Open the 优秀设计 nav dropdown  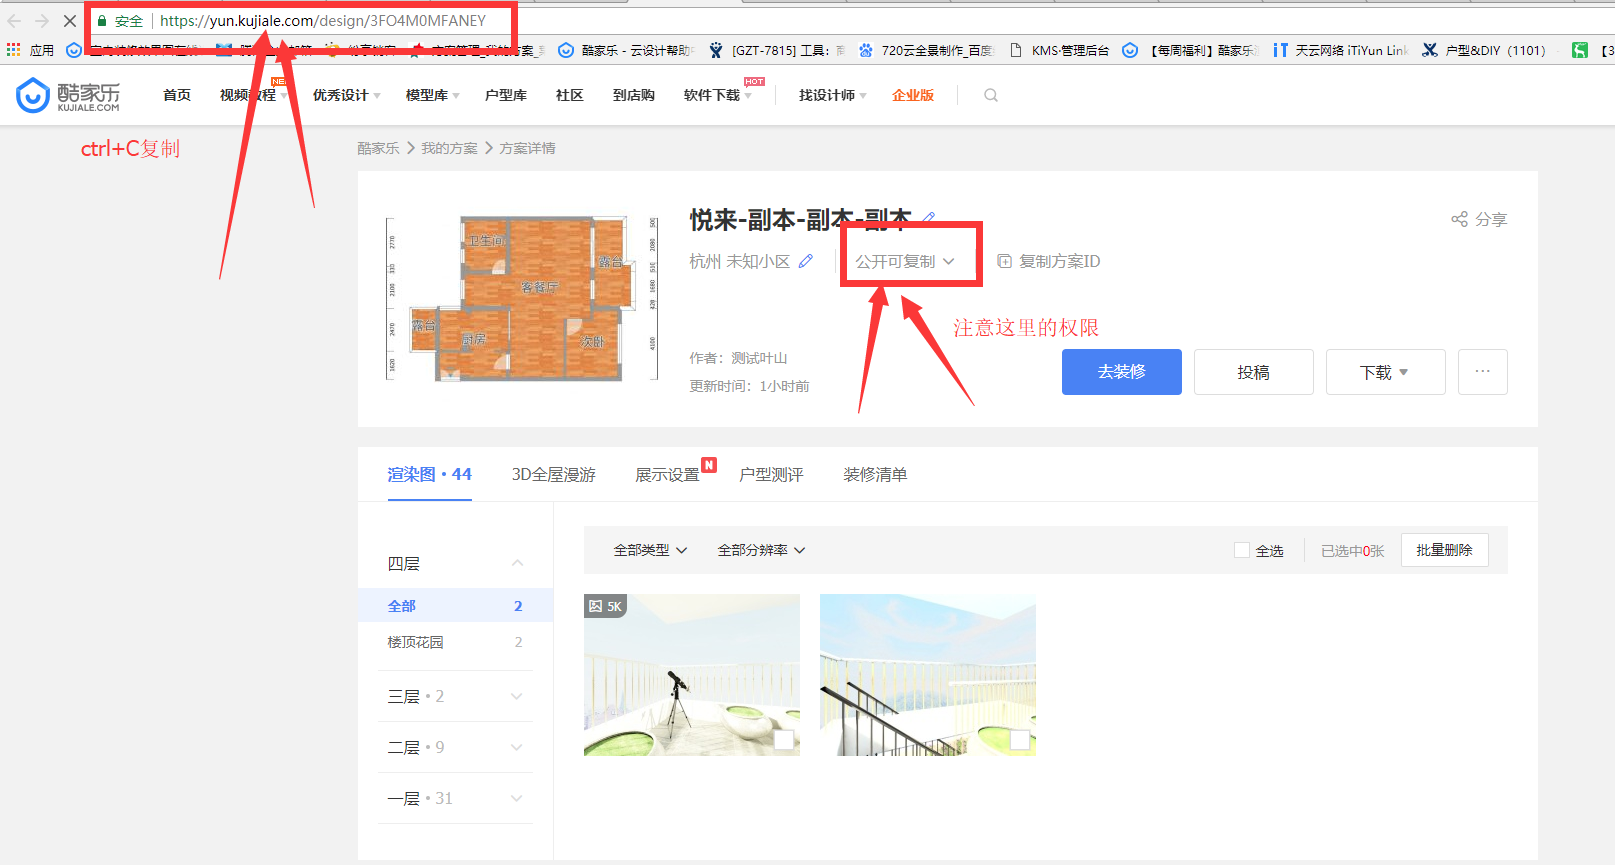pyautogui.click(x=346, y=95)
